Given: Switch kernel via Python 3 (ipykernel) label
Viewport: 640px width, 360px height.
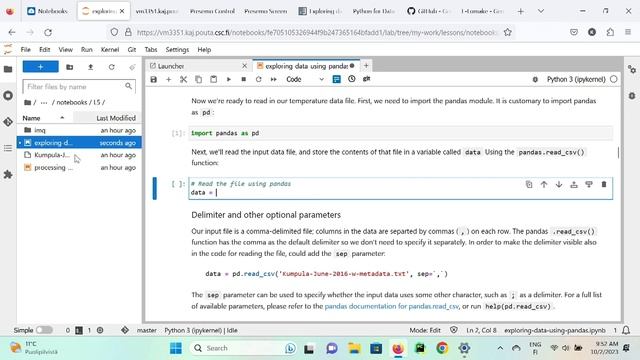Looking at the screenshot, I should click(576, 79).
